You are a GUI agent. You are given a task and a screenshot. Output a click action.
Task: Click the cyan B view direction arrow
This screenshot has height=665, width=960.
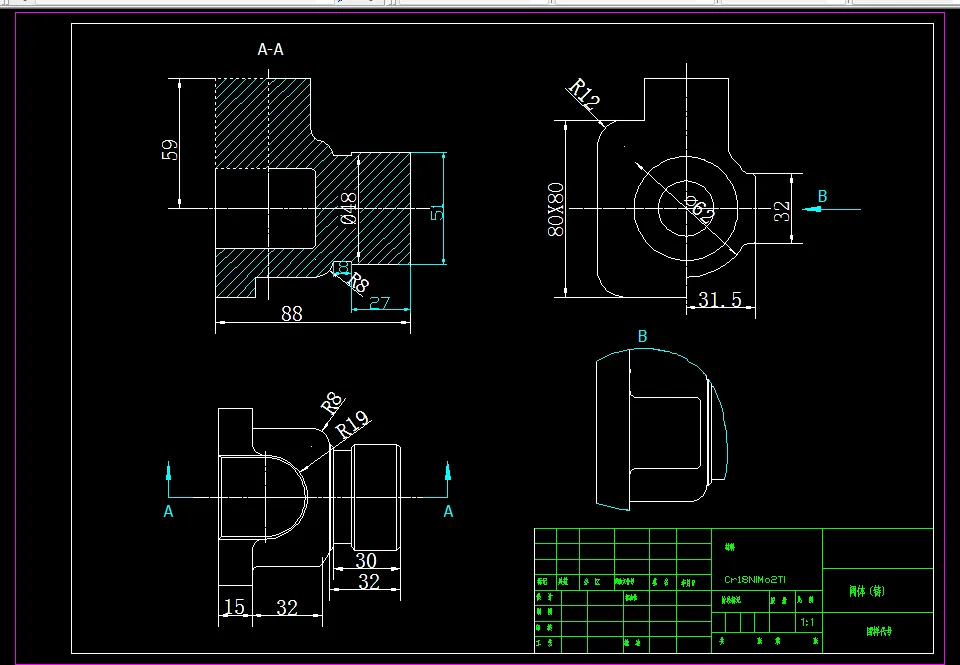click(x=831, y=209)
